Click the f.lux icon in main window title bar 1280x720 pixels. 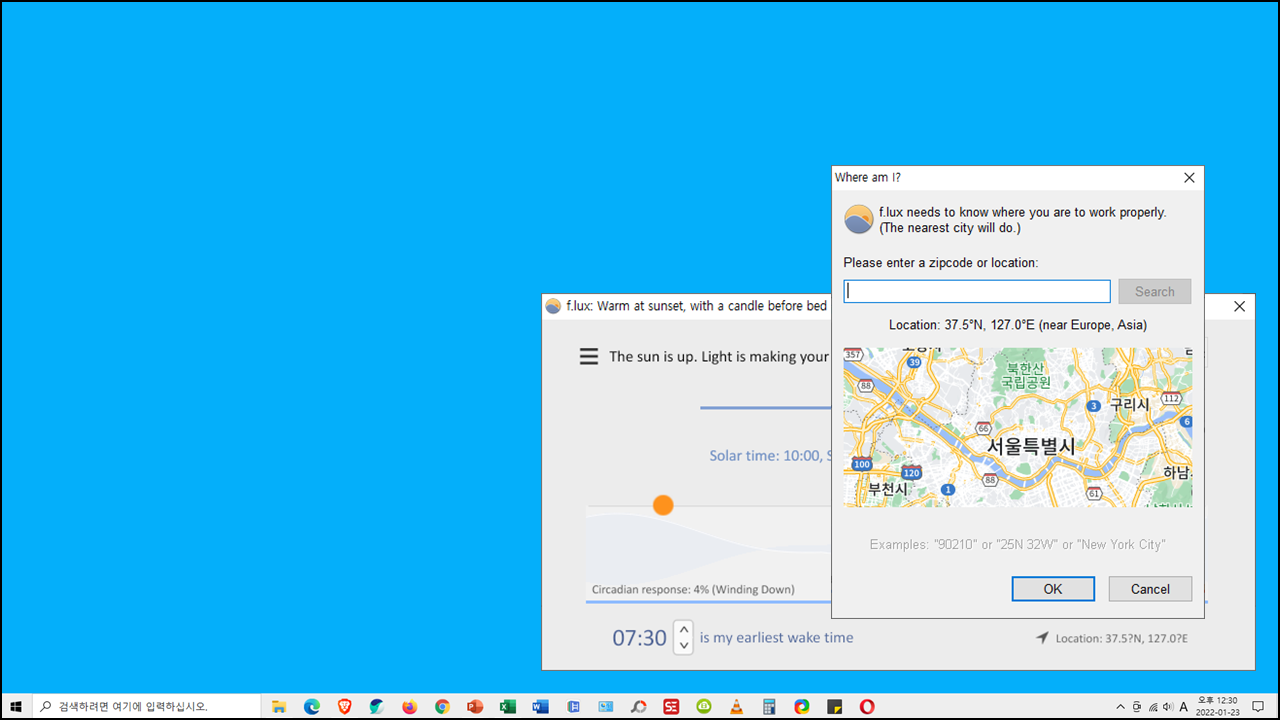[x=553, y=306]
